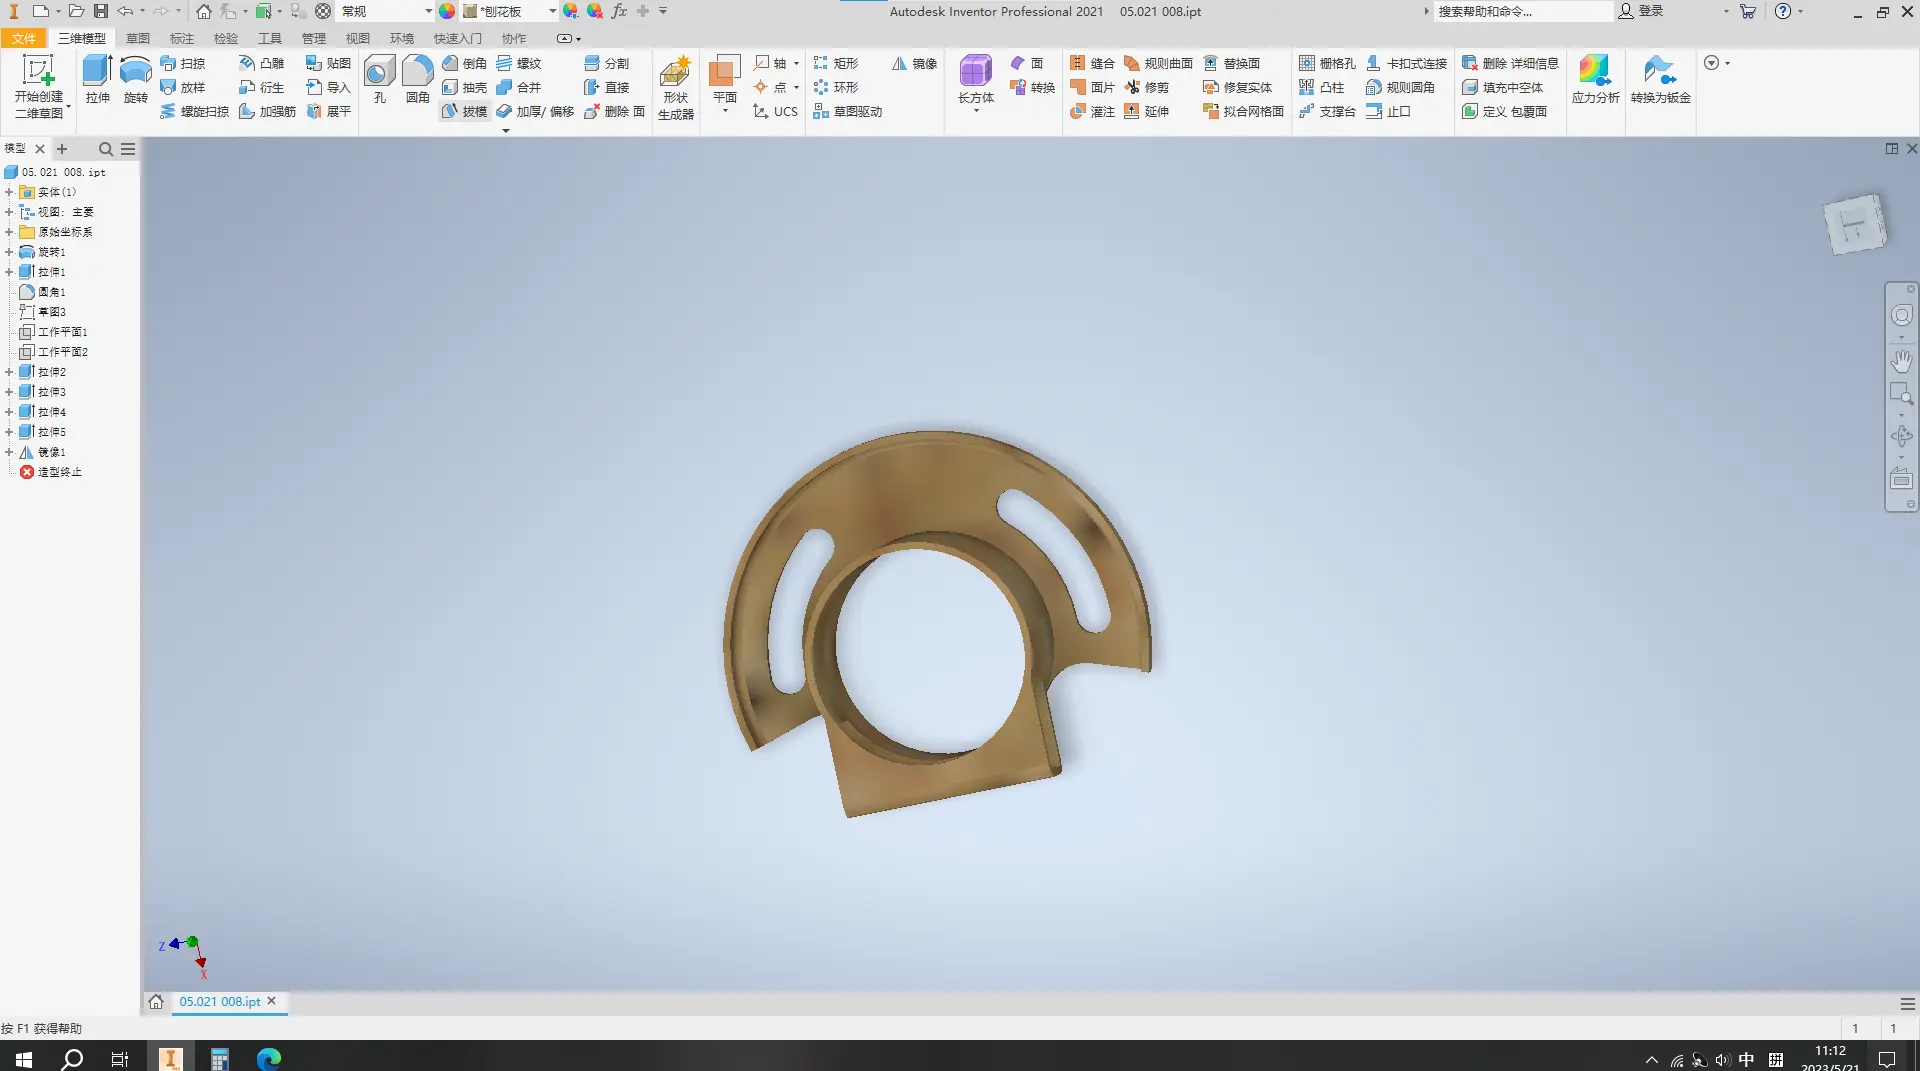
Task: Click the Circular pattern (环形) tool
Action: (836, 87)
